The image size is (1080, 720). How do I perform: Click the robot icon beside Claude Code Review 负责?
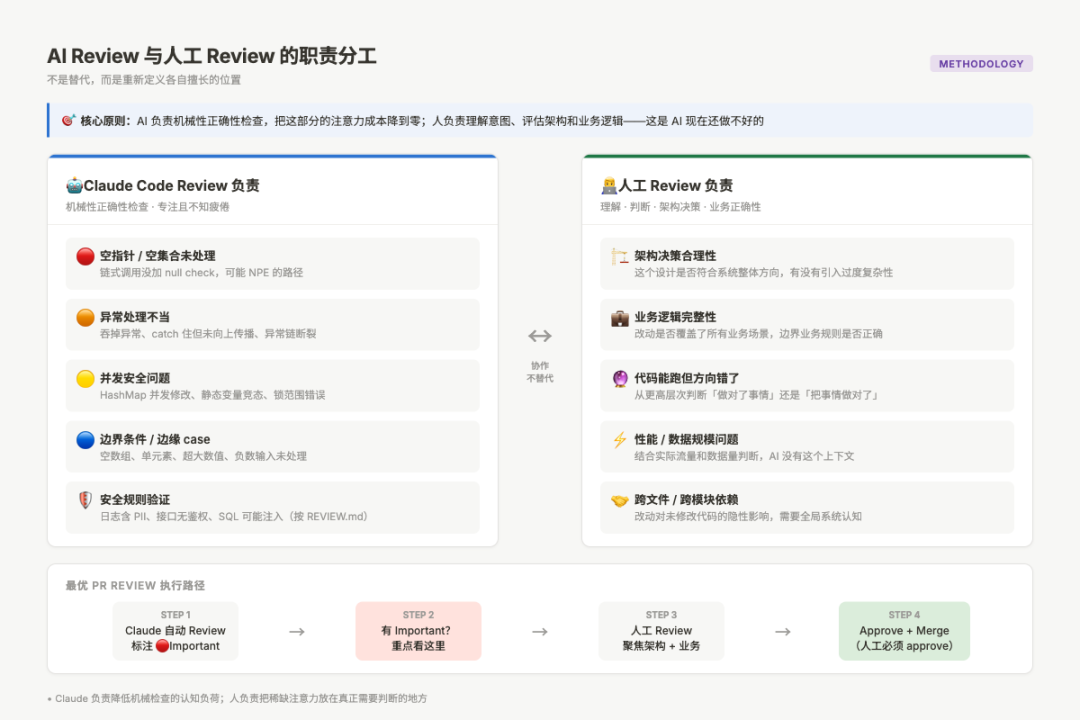[74, 185]
